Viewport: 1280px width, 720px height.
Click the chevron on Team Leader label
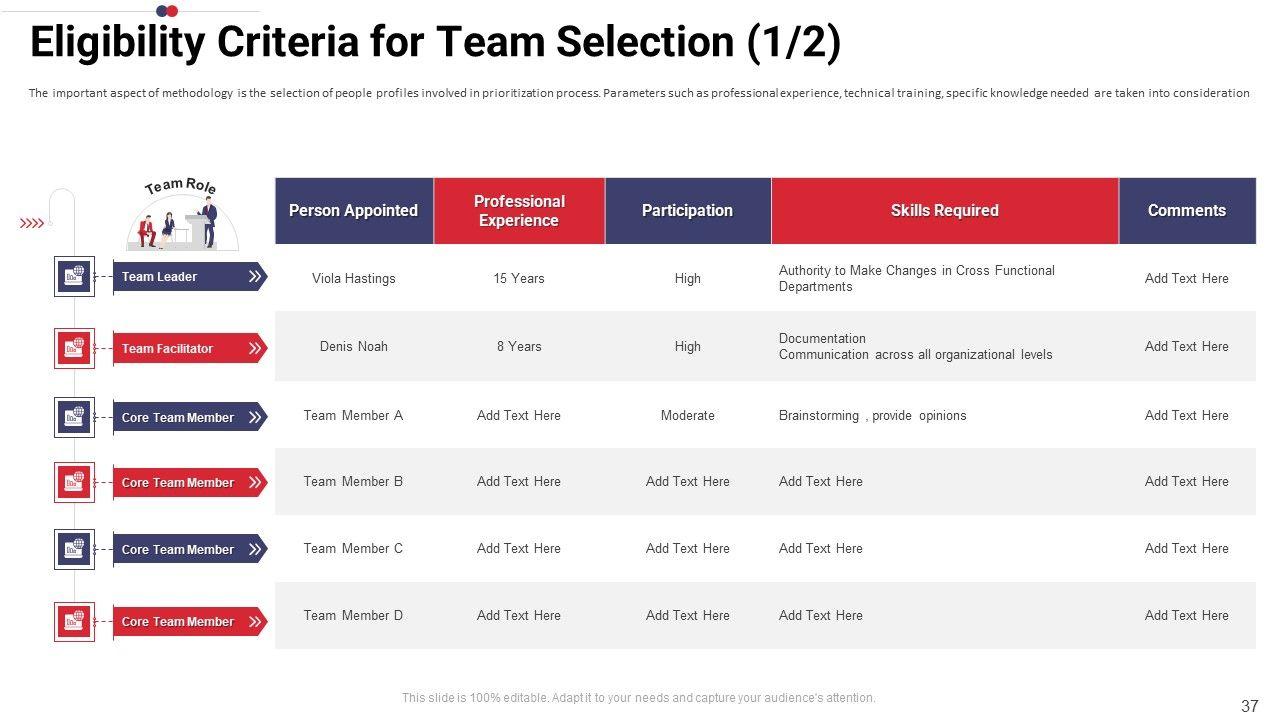[x=255, y=276]
